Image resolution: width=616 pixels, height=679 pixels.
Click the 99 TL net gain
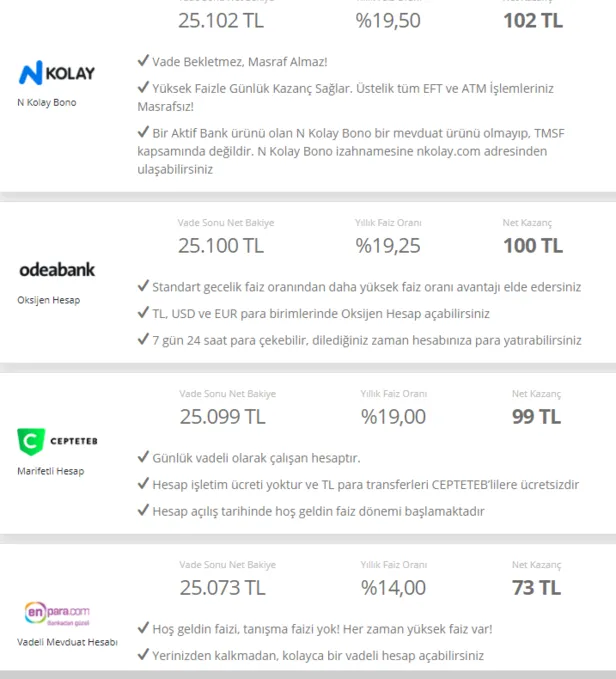tap(536, 416)
